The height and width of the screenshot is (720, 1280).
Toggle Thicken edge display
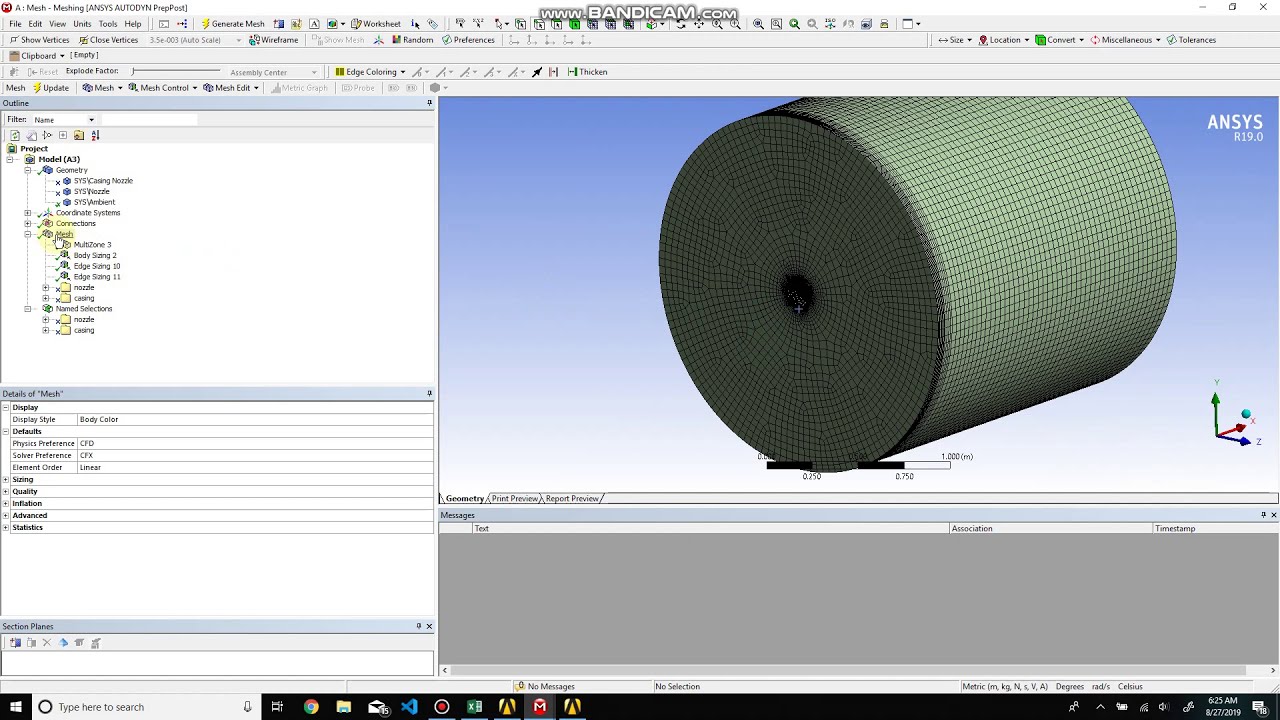click(x=587, y=72)
